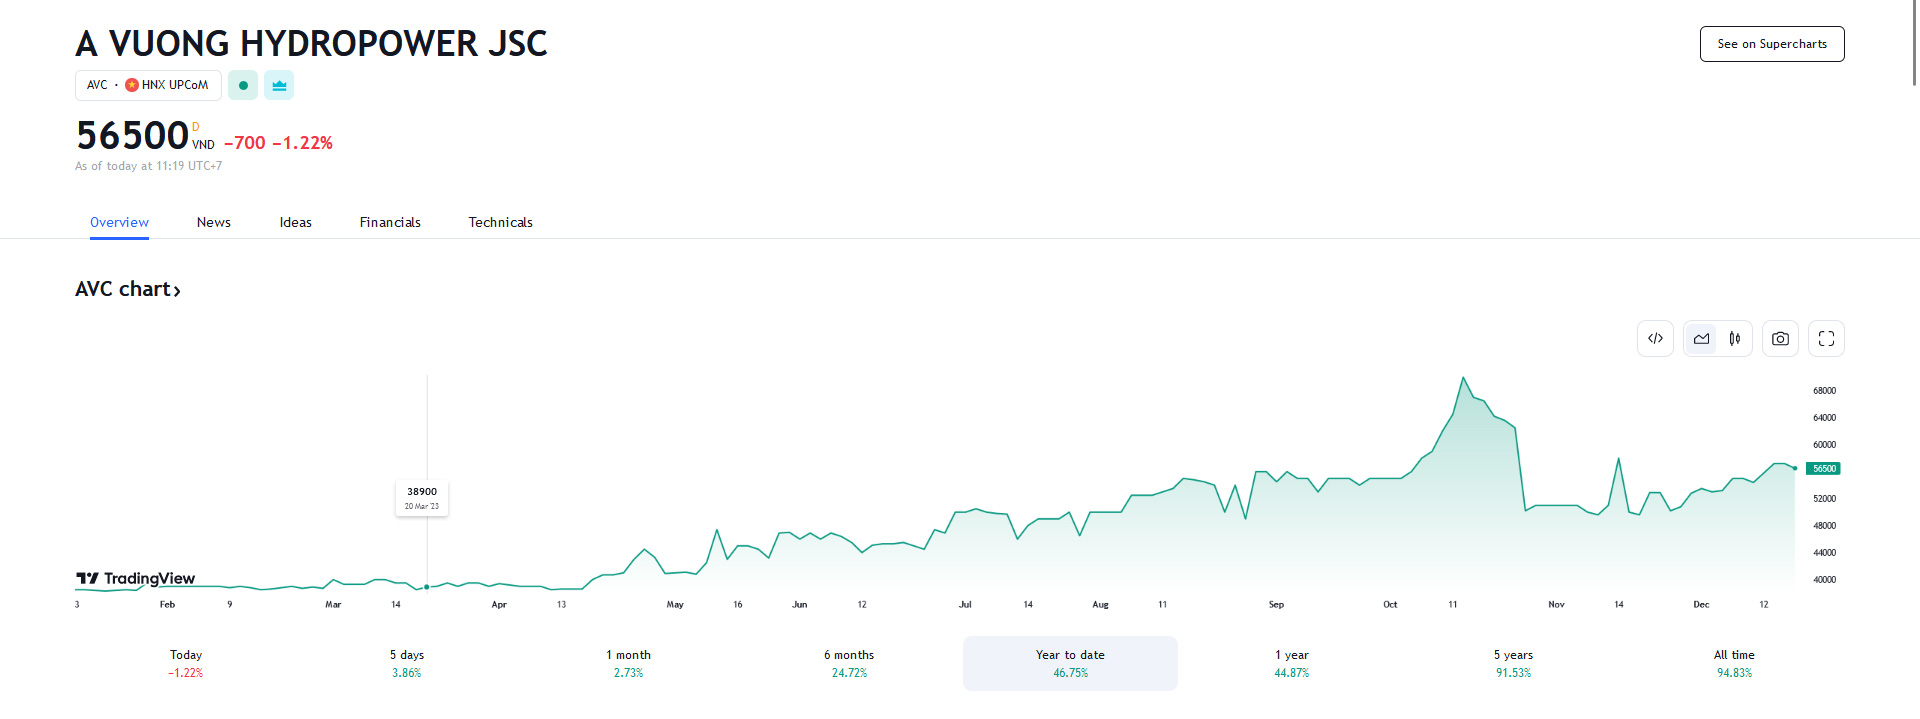Click the 38900 data point marker on the chart

coord(427,587)
